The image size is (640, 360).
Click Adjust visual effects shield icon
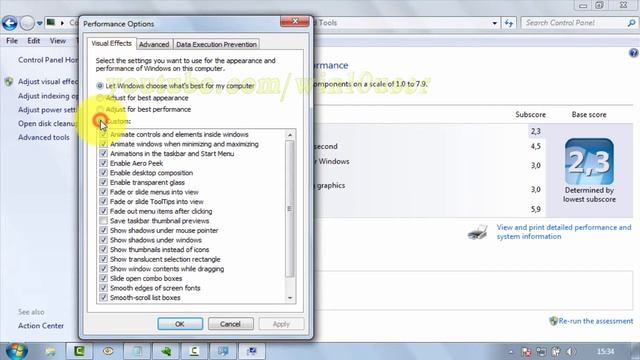9,82
